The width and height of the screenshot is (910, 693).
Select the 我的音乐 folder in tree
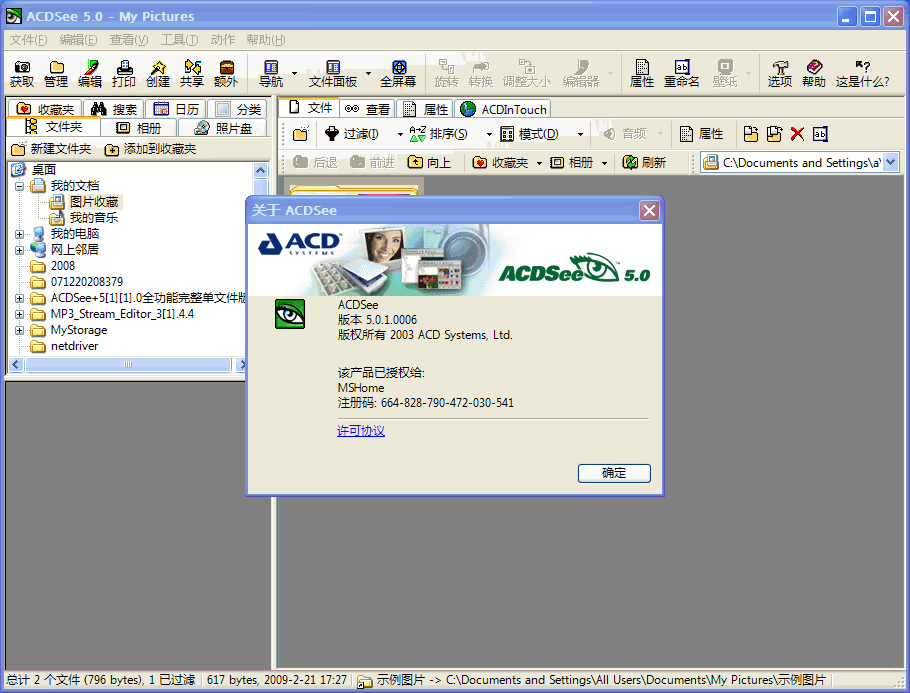93,218
